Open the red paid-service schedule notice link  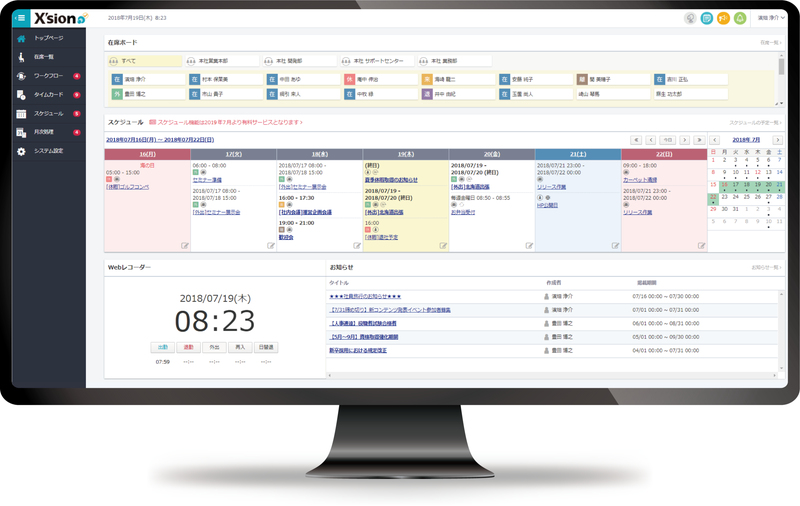(226, 122)
